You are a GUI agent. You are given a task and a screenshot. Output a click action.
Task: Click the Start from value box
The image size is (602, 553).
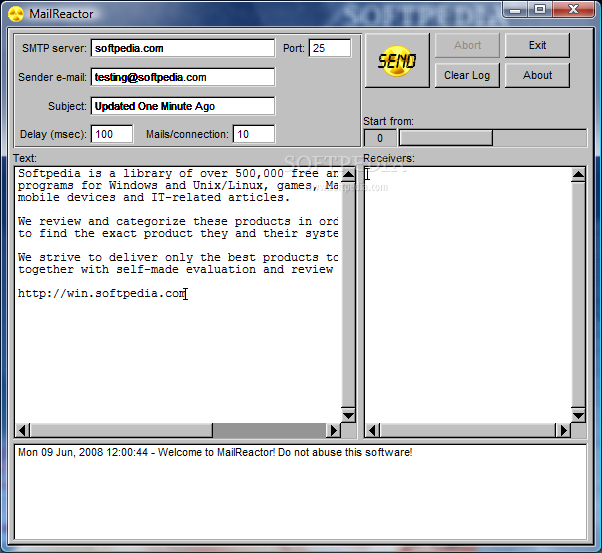(x=380, y=138)
